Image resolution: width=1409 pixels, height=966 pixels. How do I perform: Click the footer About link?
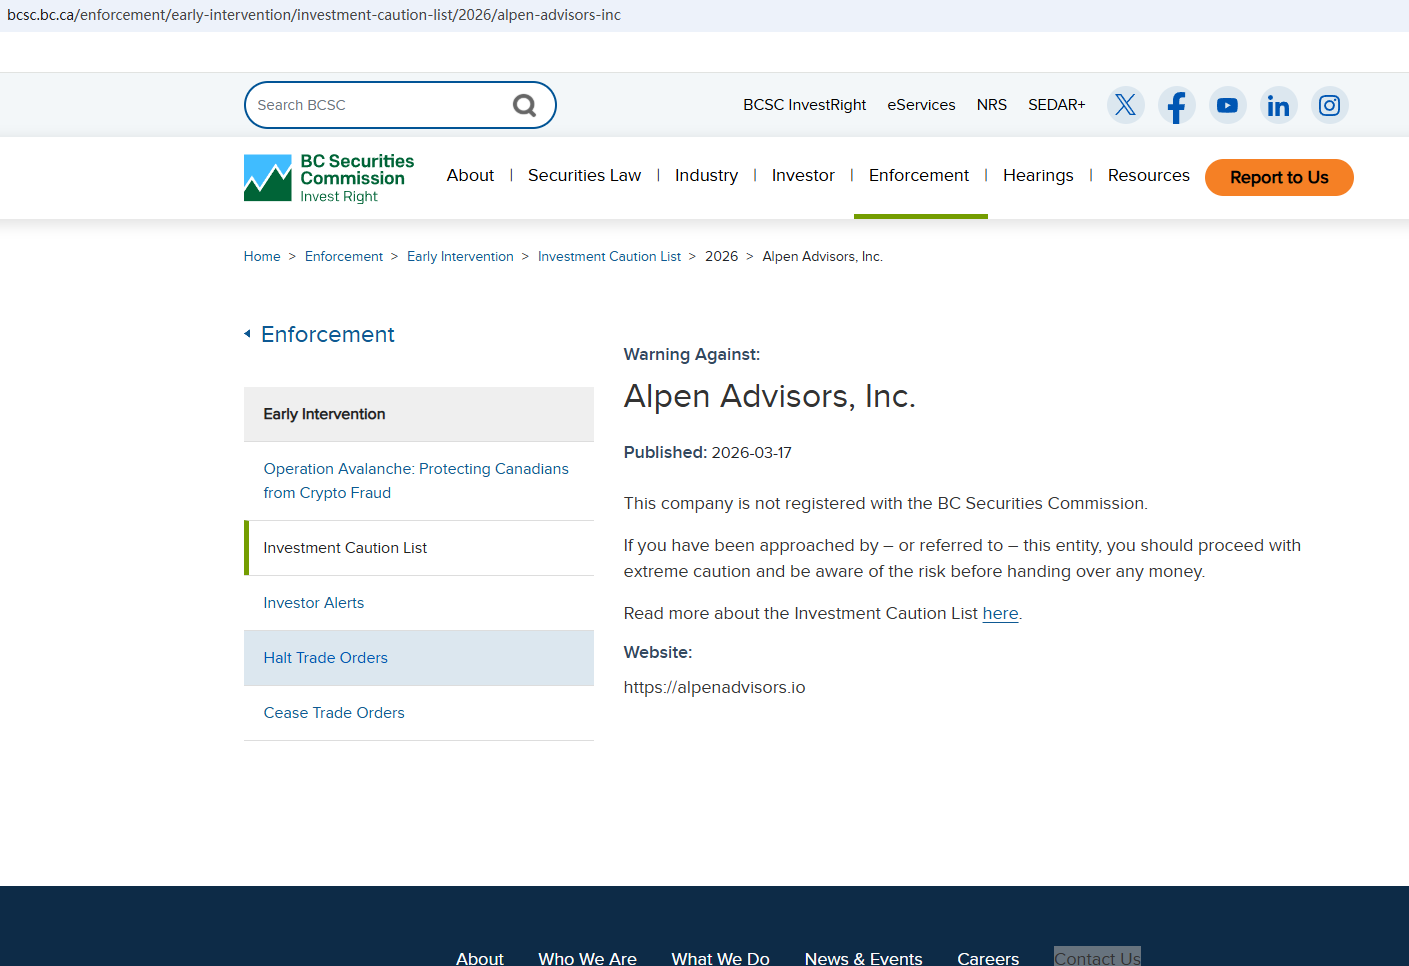tap(480, 958)
